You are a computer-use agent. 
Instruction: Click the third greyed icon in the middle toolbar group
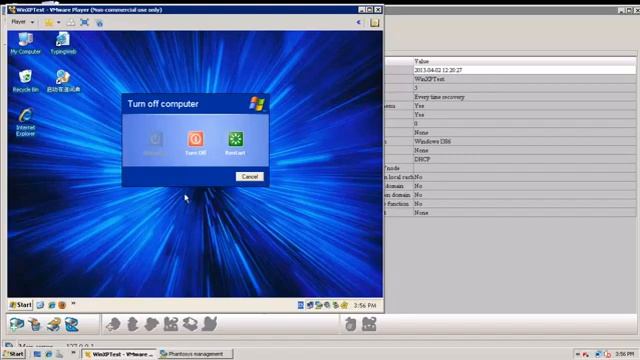click(x=151, y=324)
